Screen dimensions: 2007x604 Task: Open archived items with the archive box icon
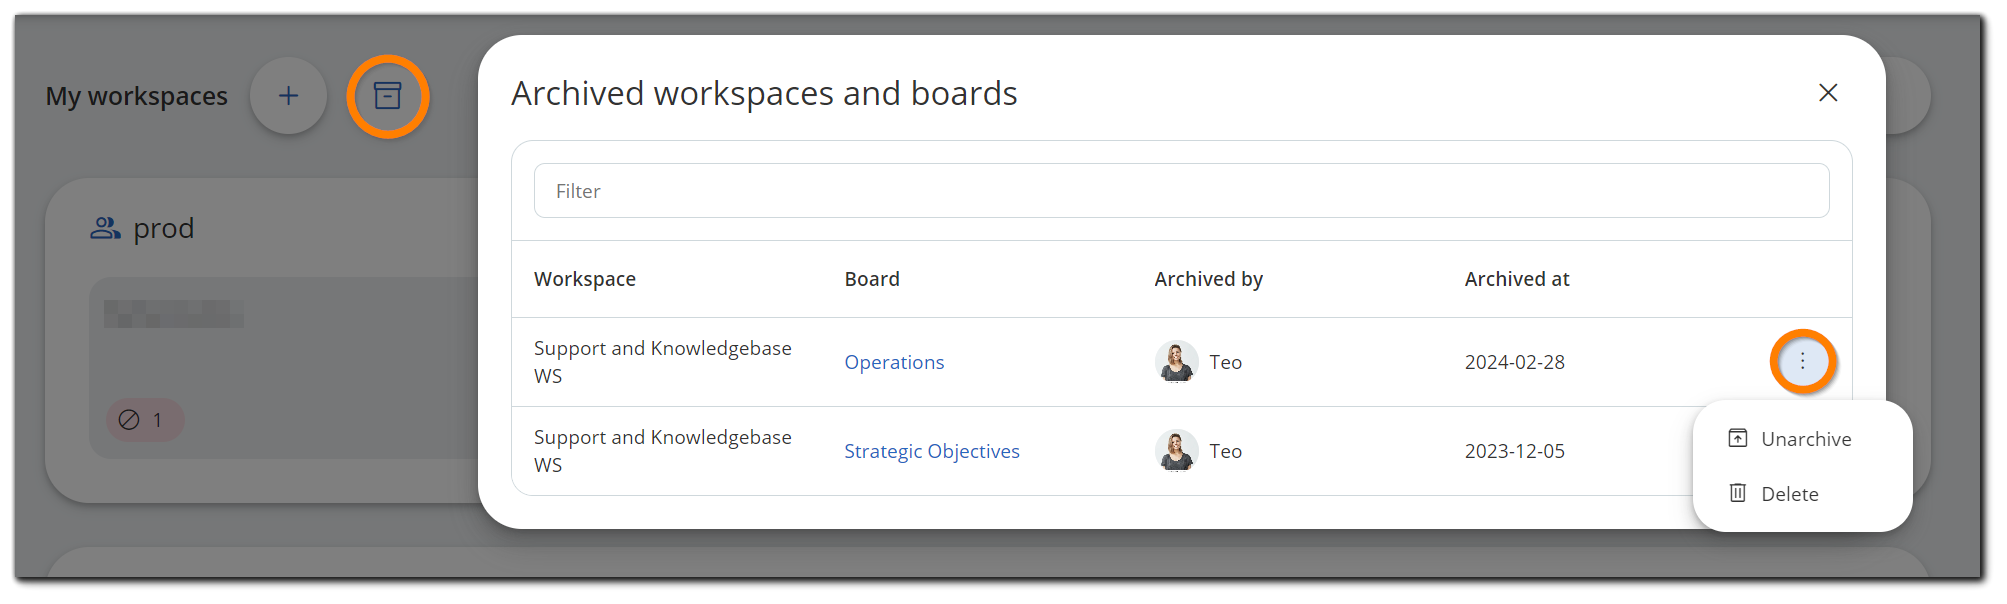click(x=388, y=95)
